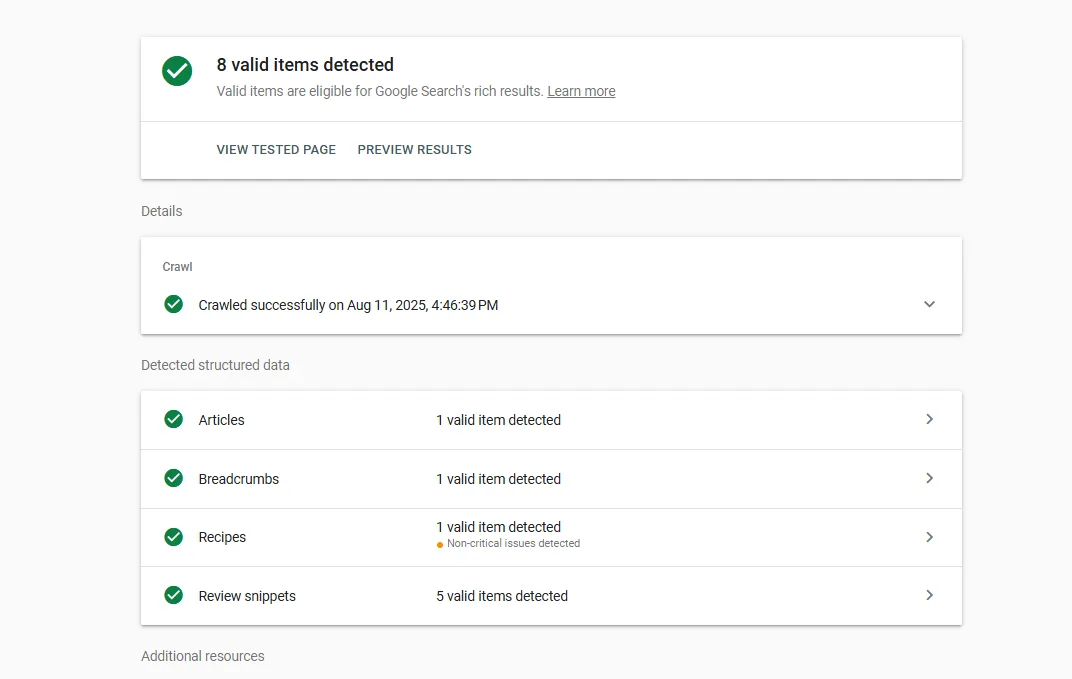Click '1 valid item detected' in Articles row
This screenshot has height=679, width=1072.
coord(498,420)
